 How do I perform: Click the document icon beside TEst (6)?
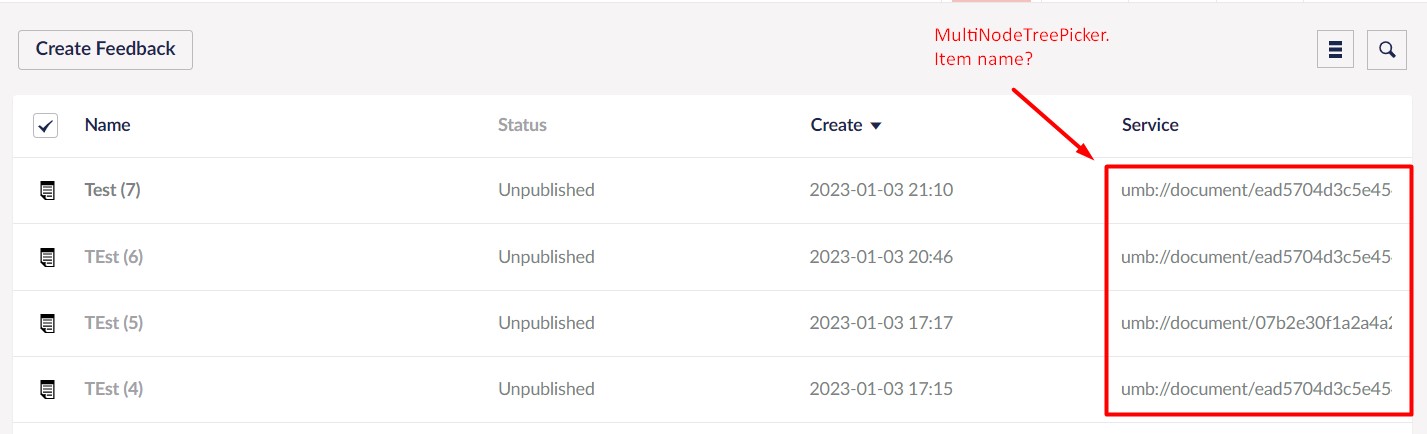click(x=47, y=257)
